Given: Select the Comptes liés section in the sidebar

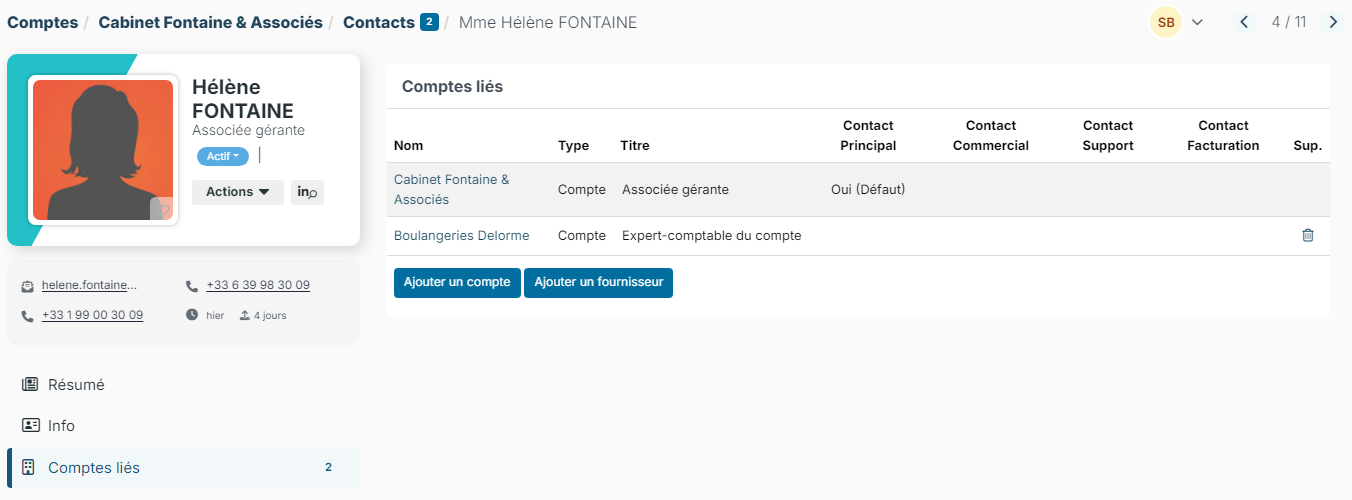Looking at the screenshot, I should (x=183, y=467).
